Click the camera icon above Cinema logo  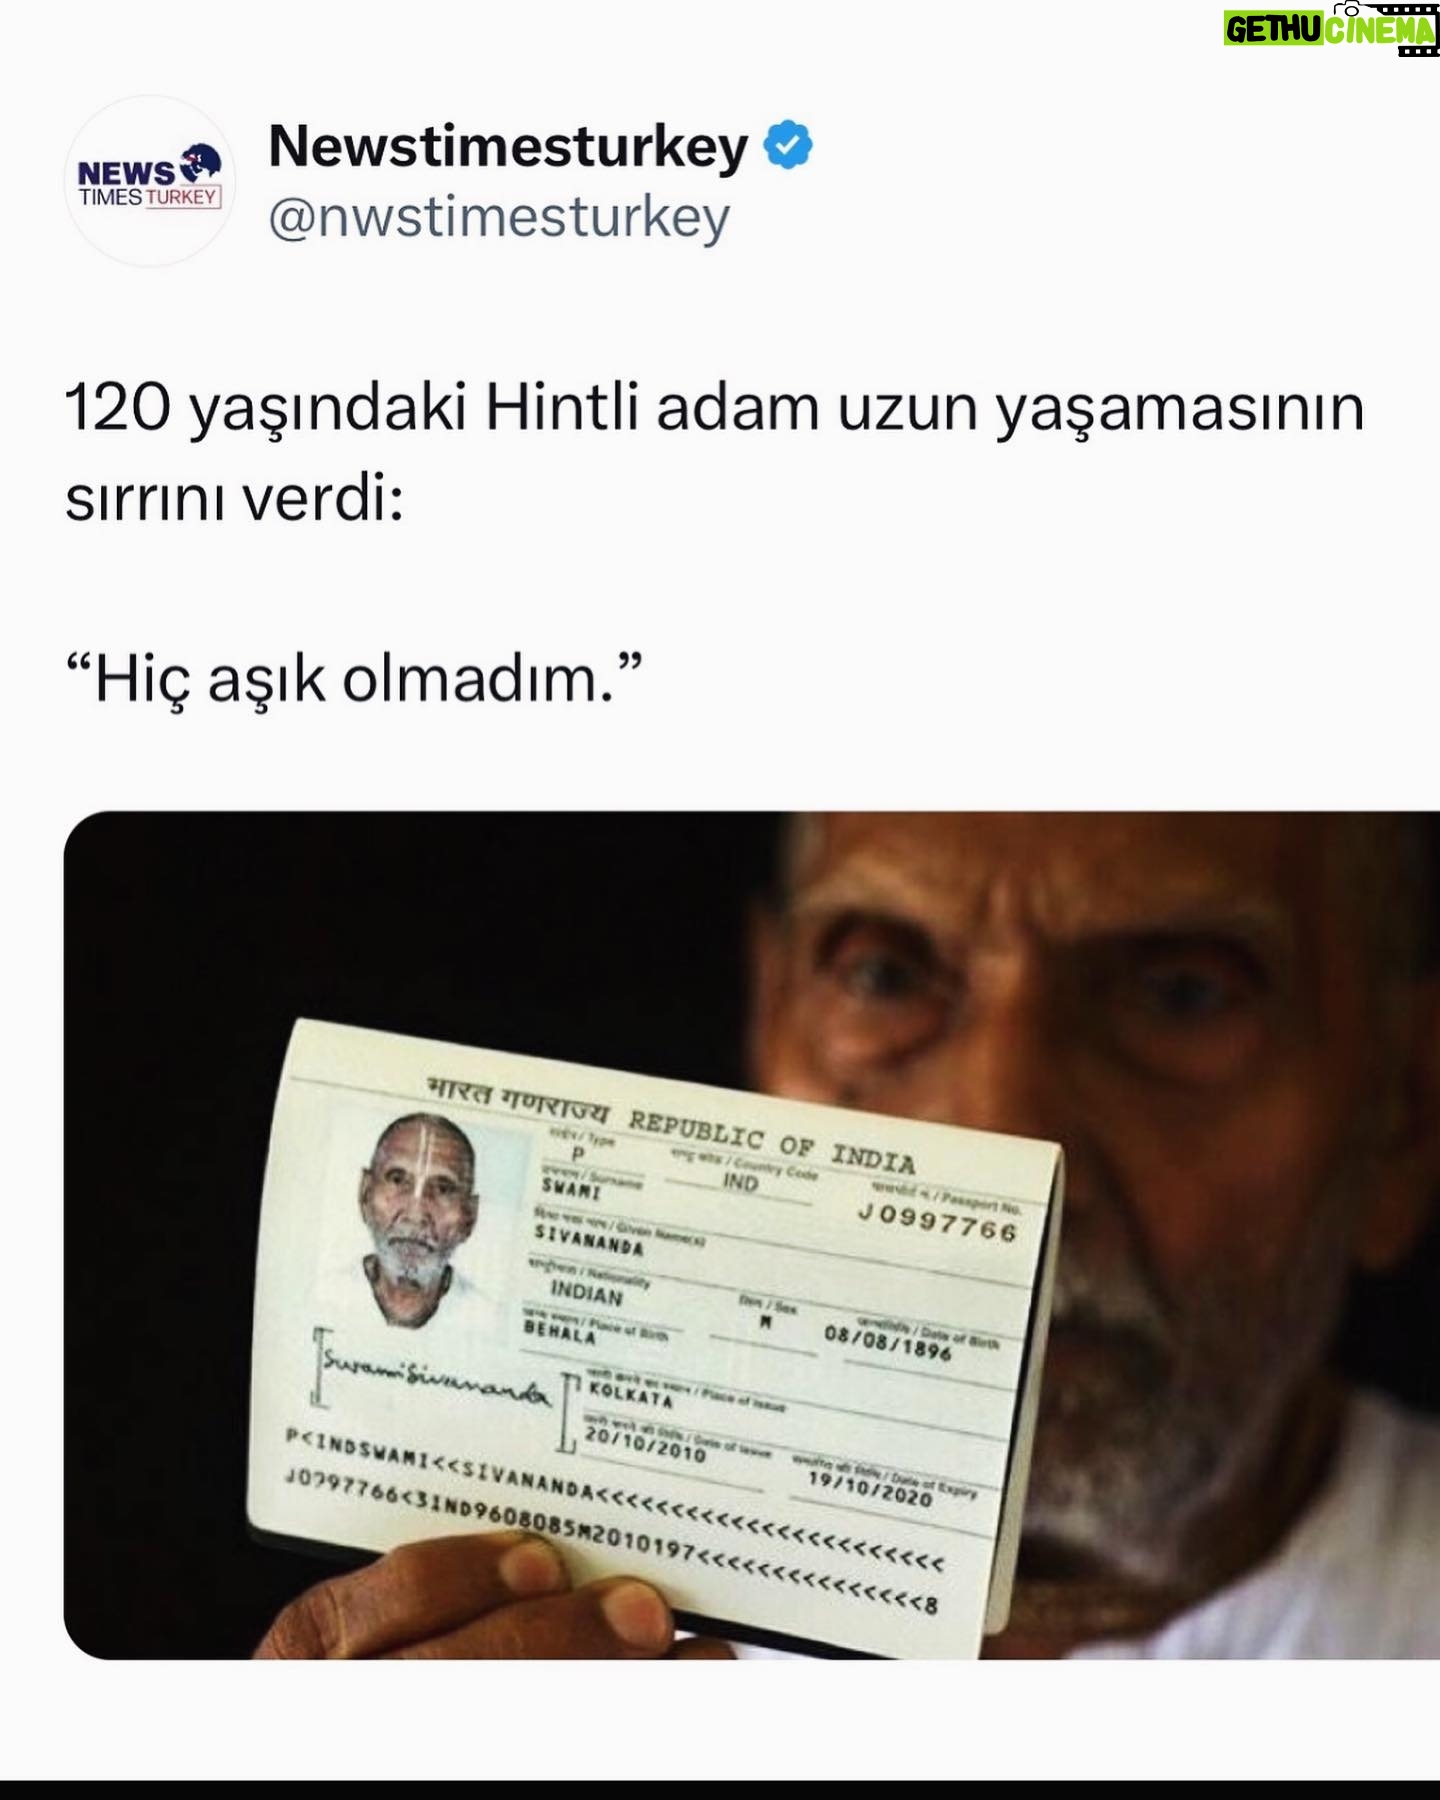[x=1352, y=10]
